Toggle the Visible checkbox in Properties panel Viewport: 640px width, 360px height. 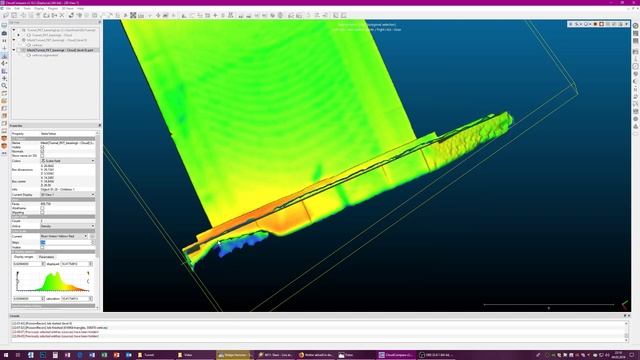tap(42, 147)
